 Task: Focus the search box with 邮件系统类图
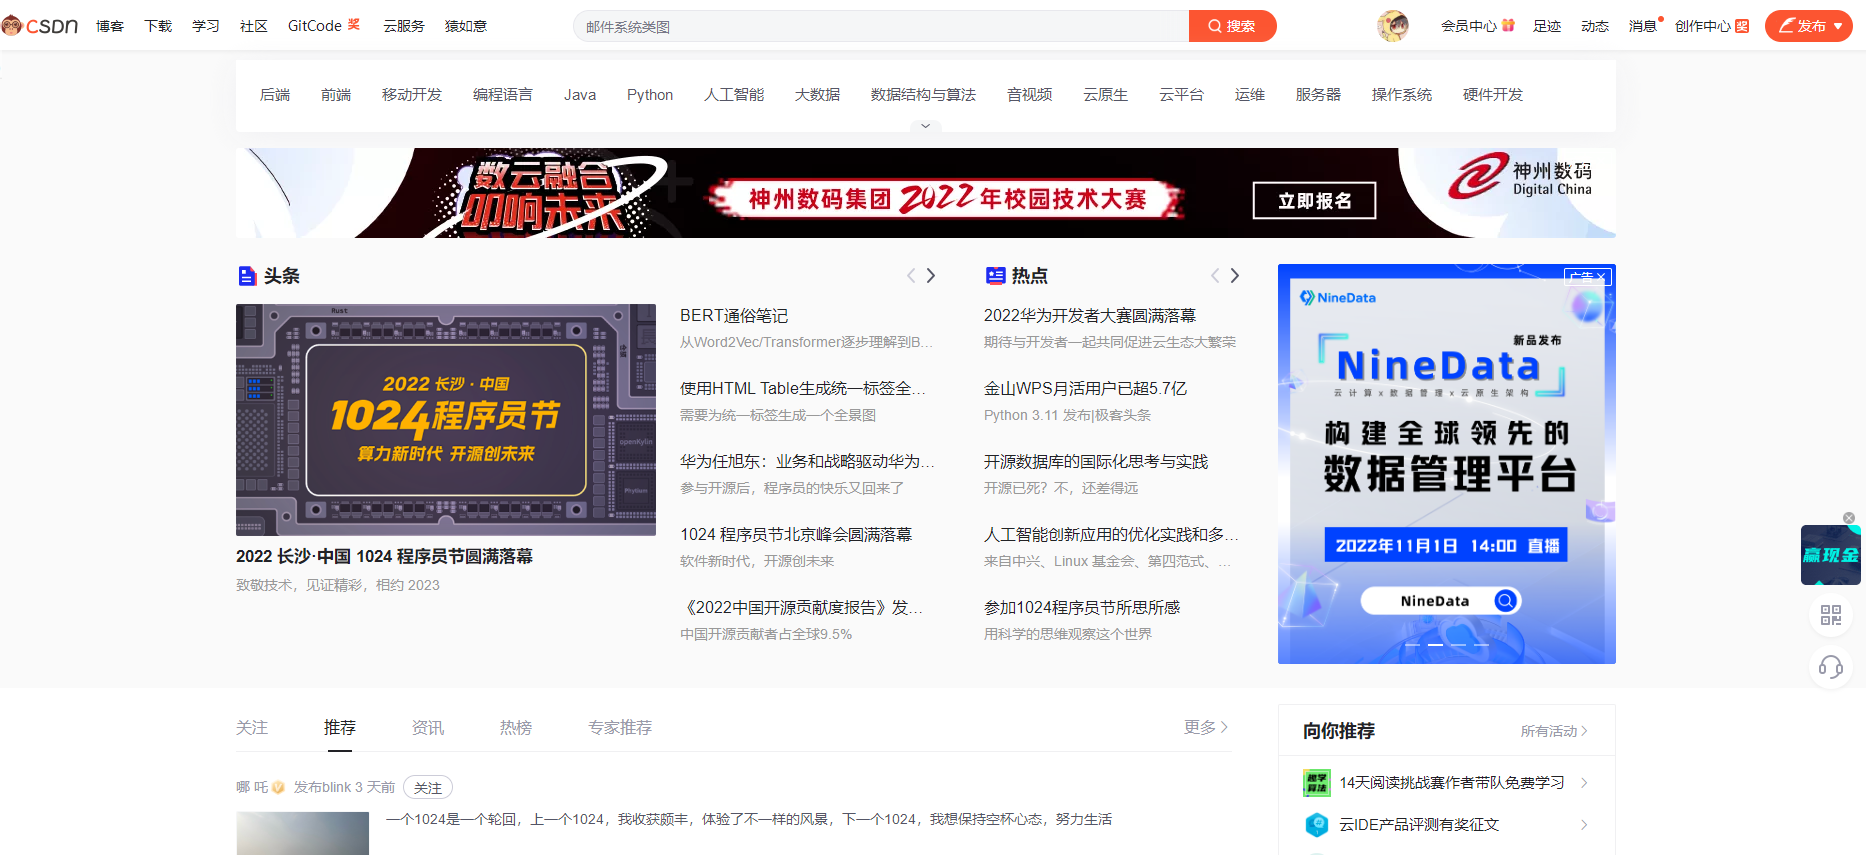(x=881, y=26)
